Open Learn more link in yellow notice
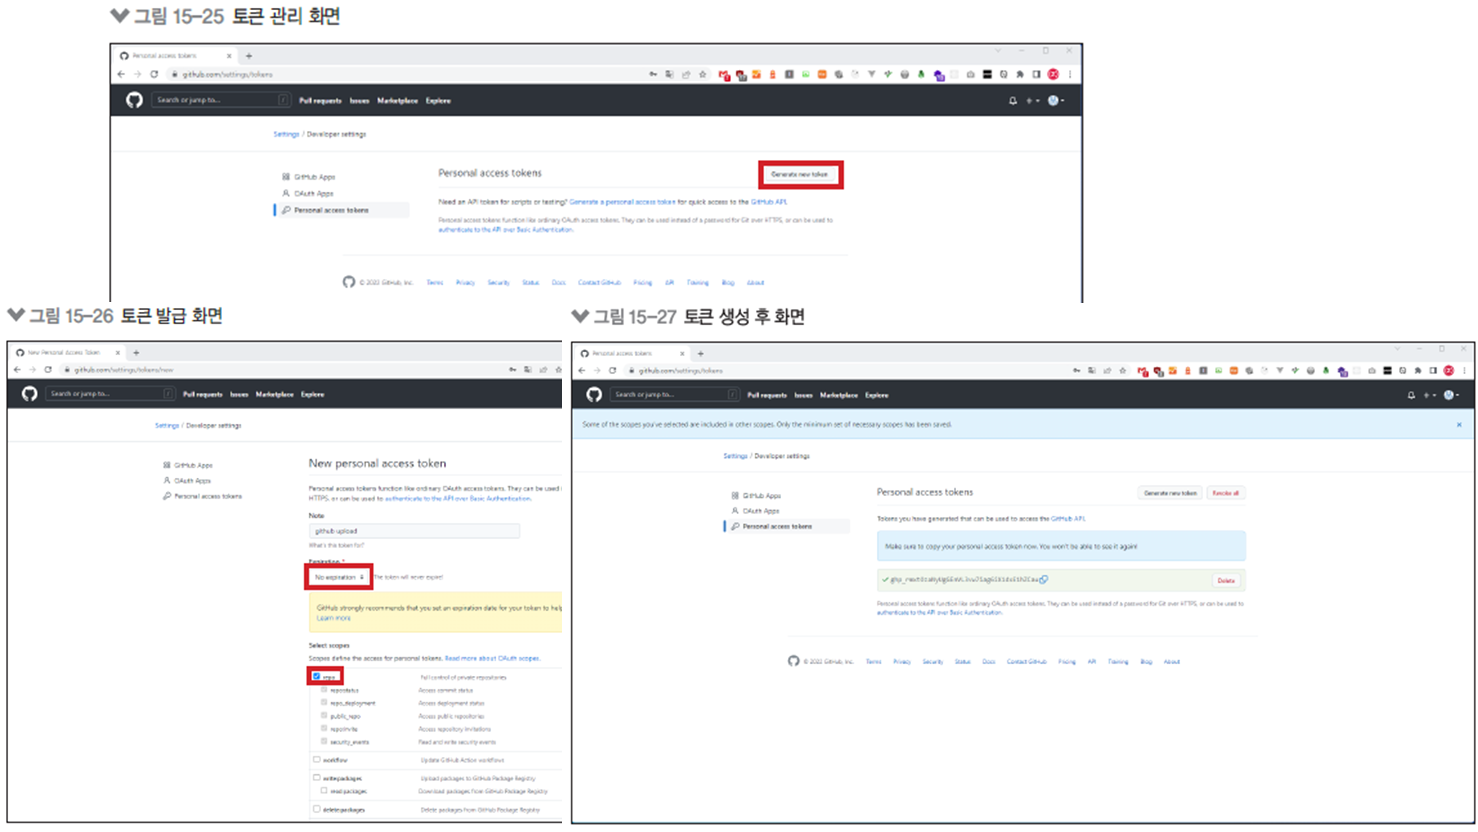Image resolution: width=1478 pixels, height=832 pixels. tap(334, 618)
